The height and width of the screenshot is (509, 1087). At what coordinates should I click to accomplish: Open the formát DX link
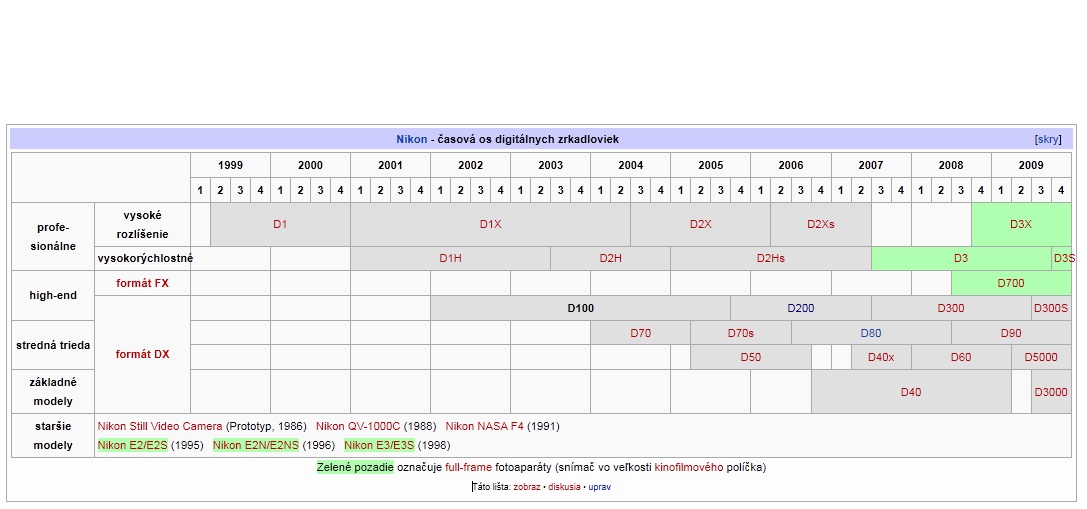(142, 354)
